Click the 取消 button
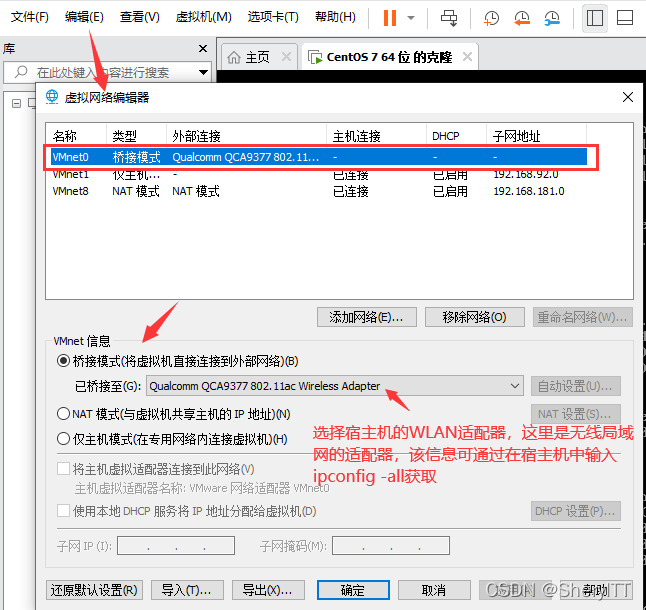This screenshot has width=646, height=610. click(x=434, y=590)
